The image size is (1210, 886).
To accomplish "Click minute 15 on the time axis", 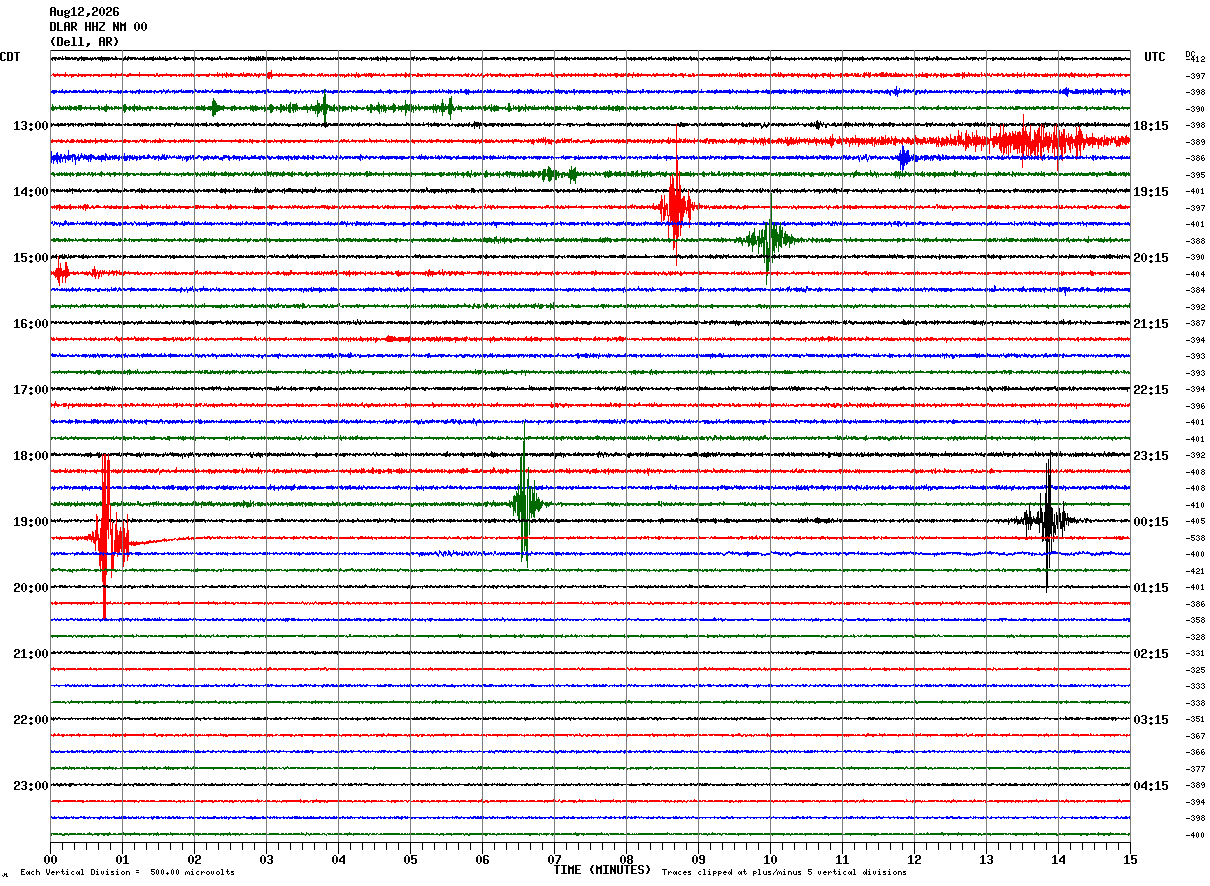I will point(1130,859).
